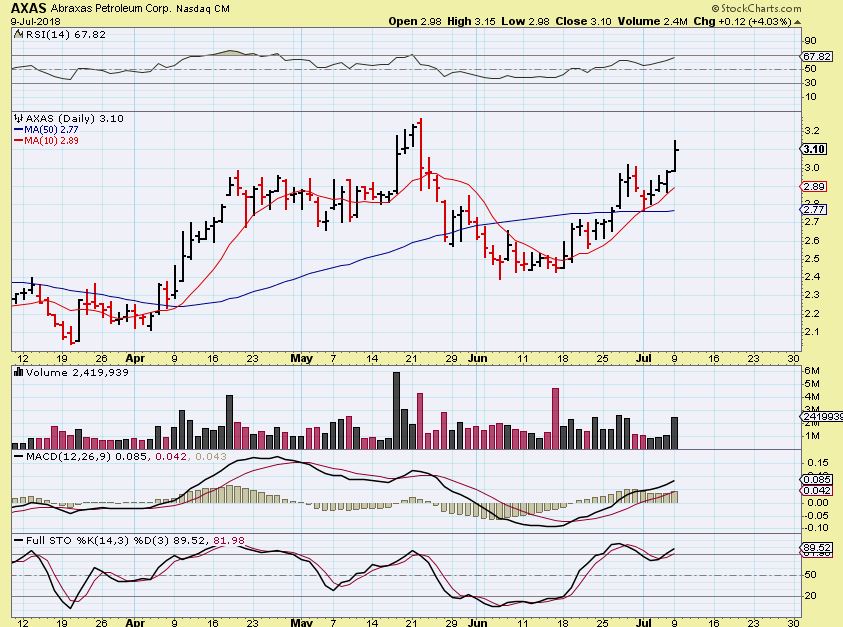Screen dimensions: 843x627
Task: Click the 2.77 moving average price tag
Action: pos(814,209)
